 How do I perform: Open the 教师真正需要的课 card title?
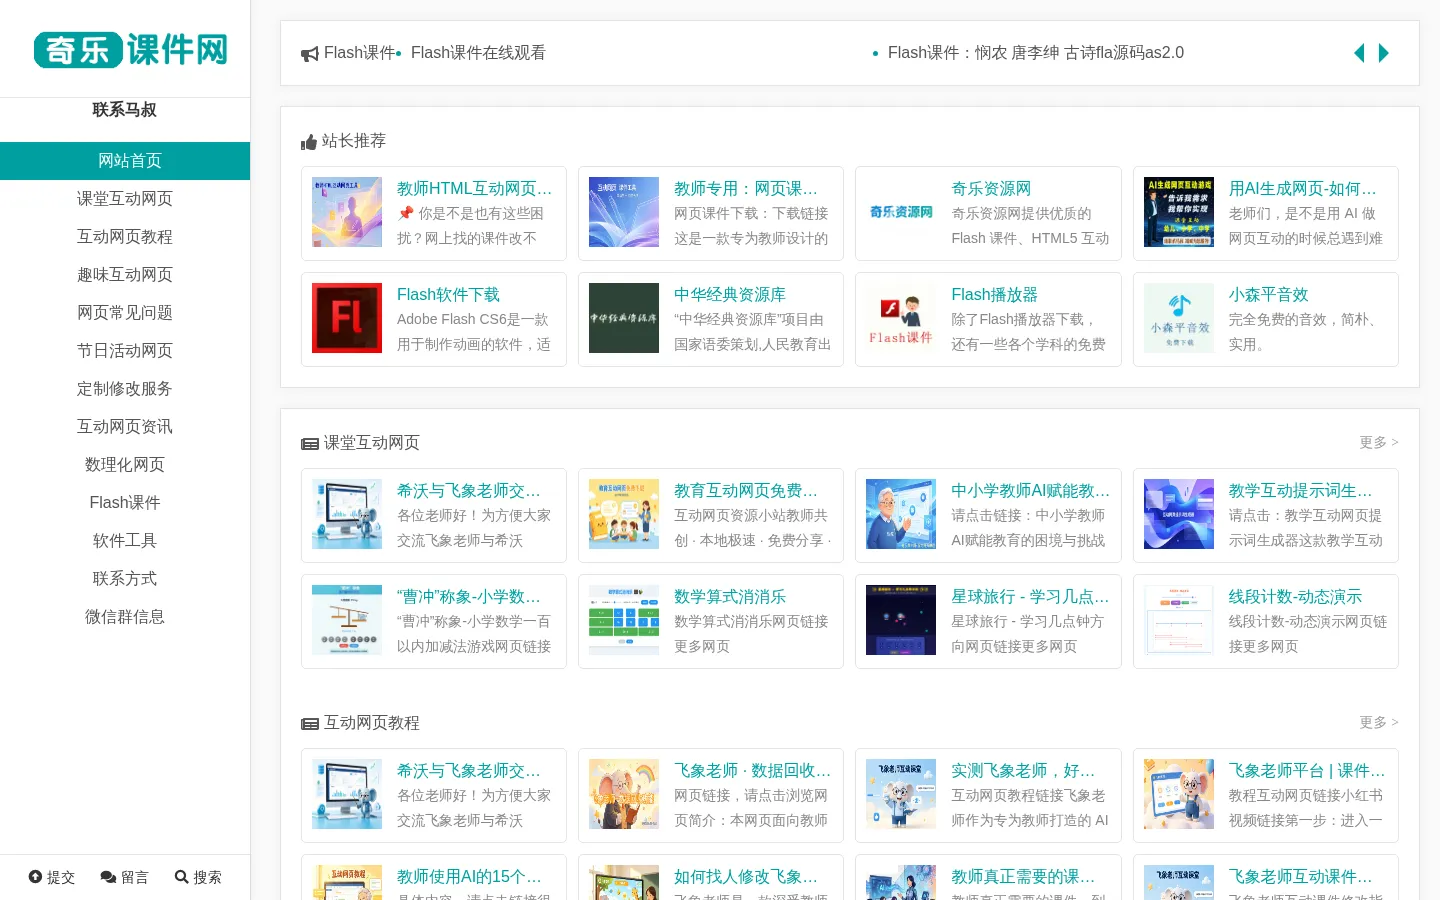1023,877
